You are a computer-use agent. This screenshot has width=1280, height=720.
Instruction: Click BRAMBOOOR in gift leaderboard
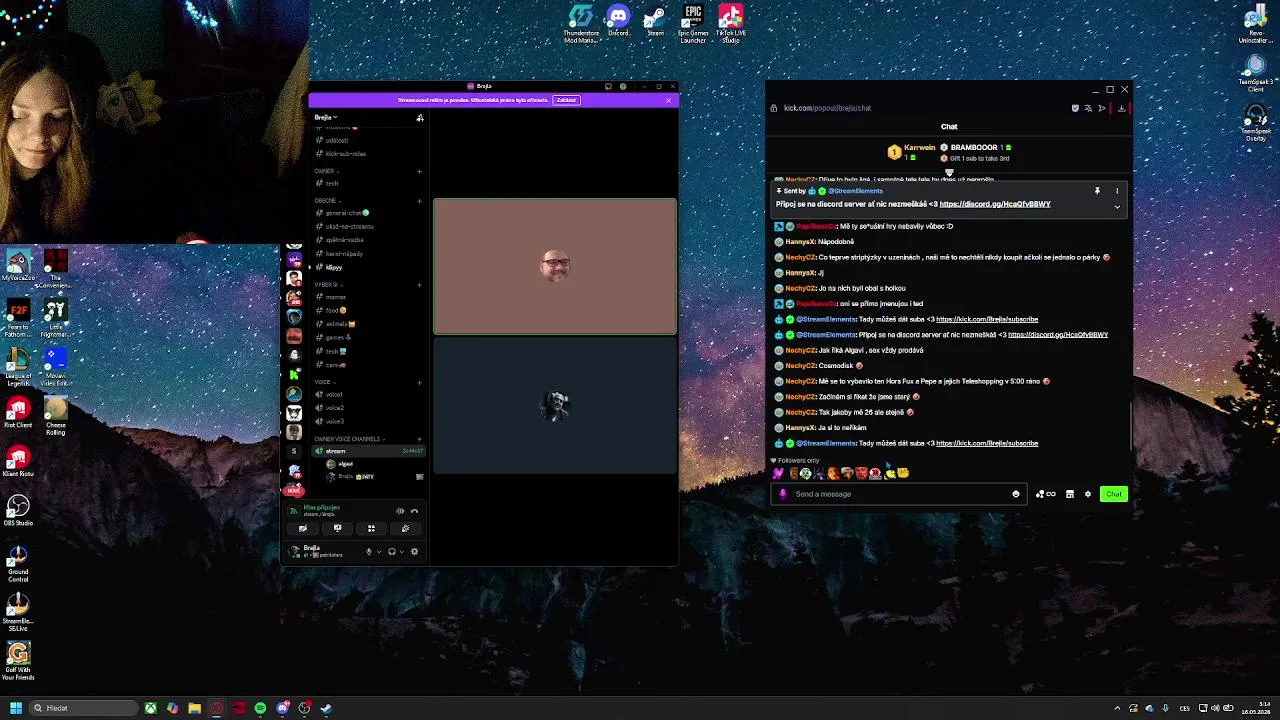[x=973, y=148]
